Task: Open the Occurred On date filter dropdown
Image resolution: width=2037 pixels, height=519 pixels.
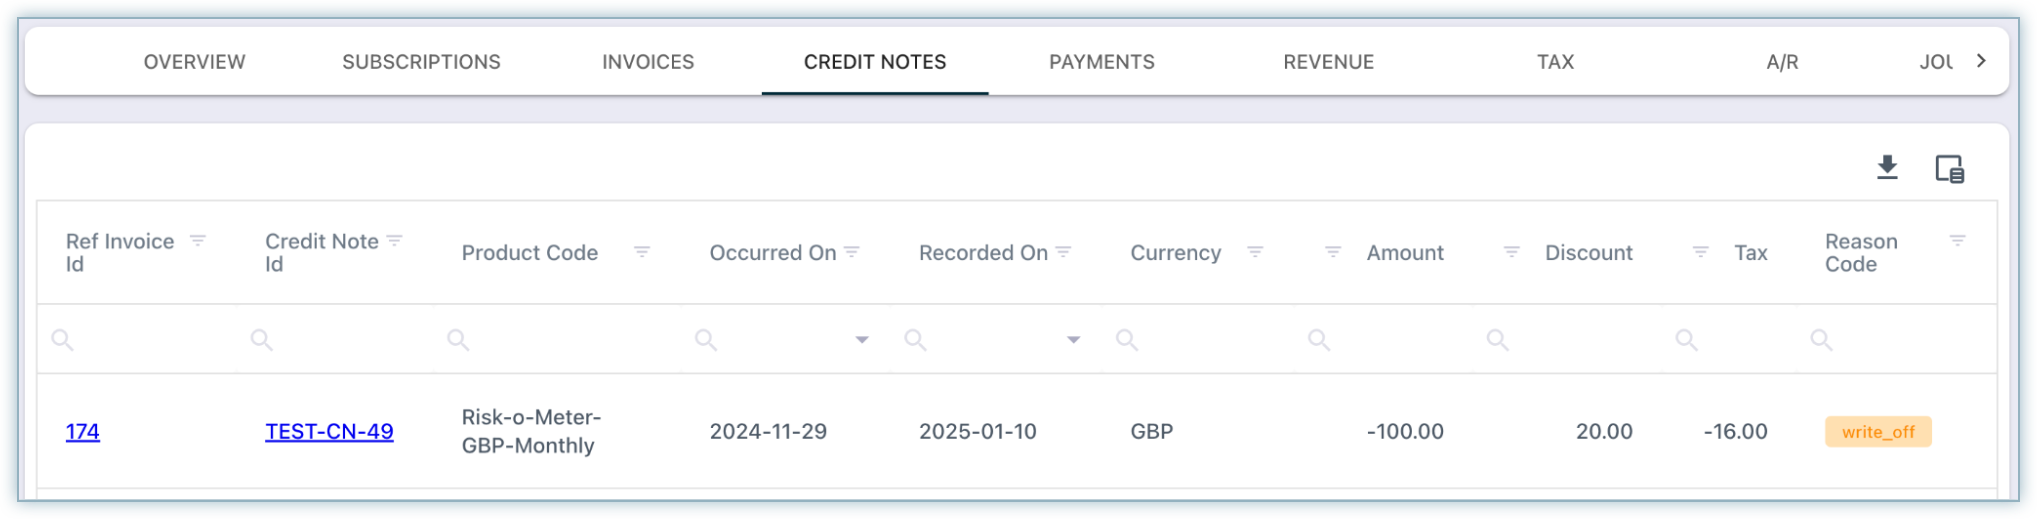Action: coord(862,340)
